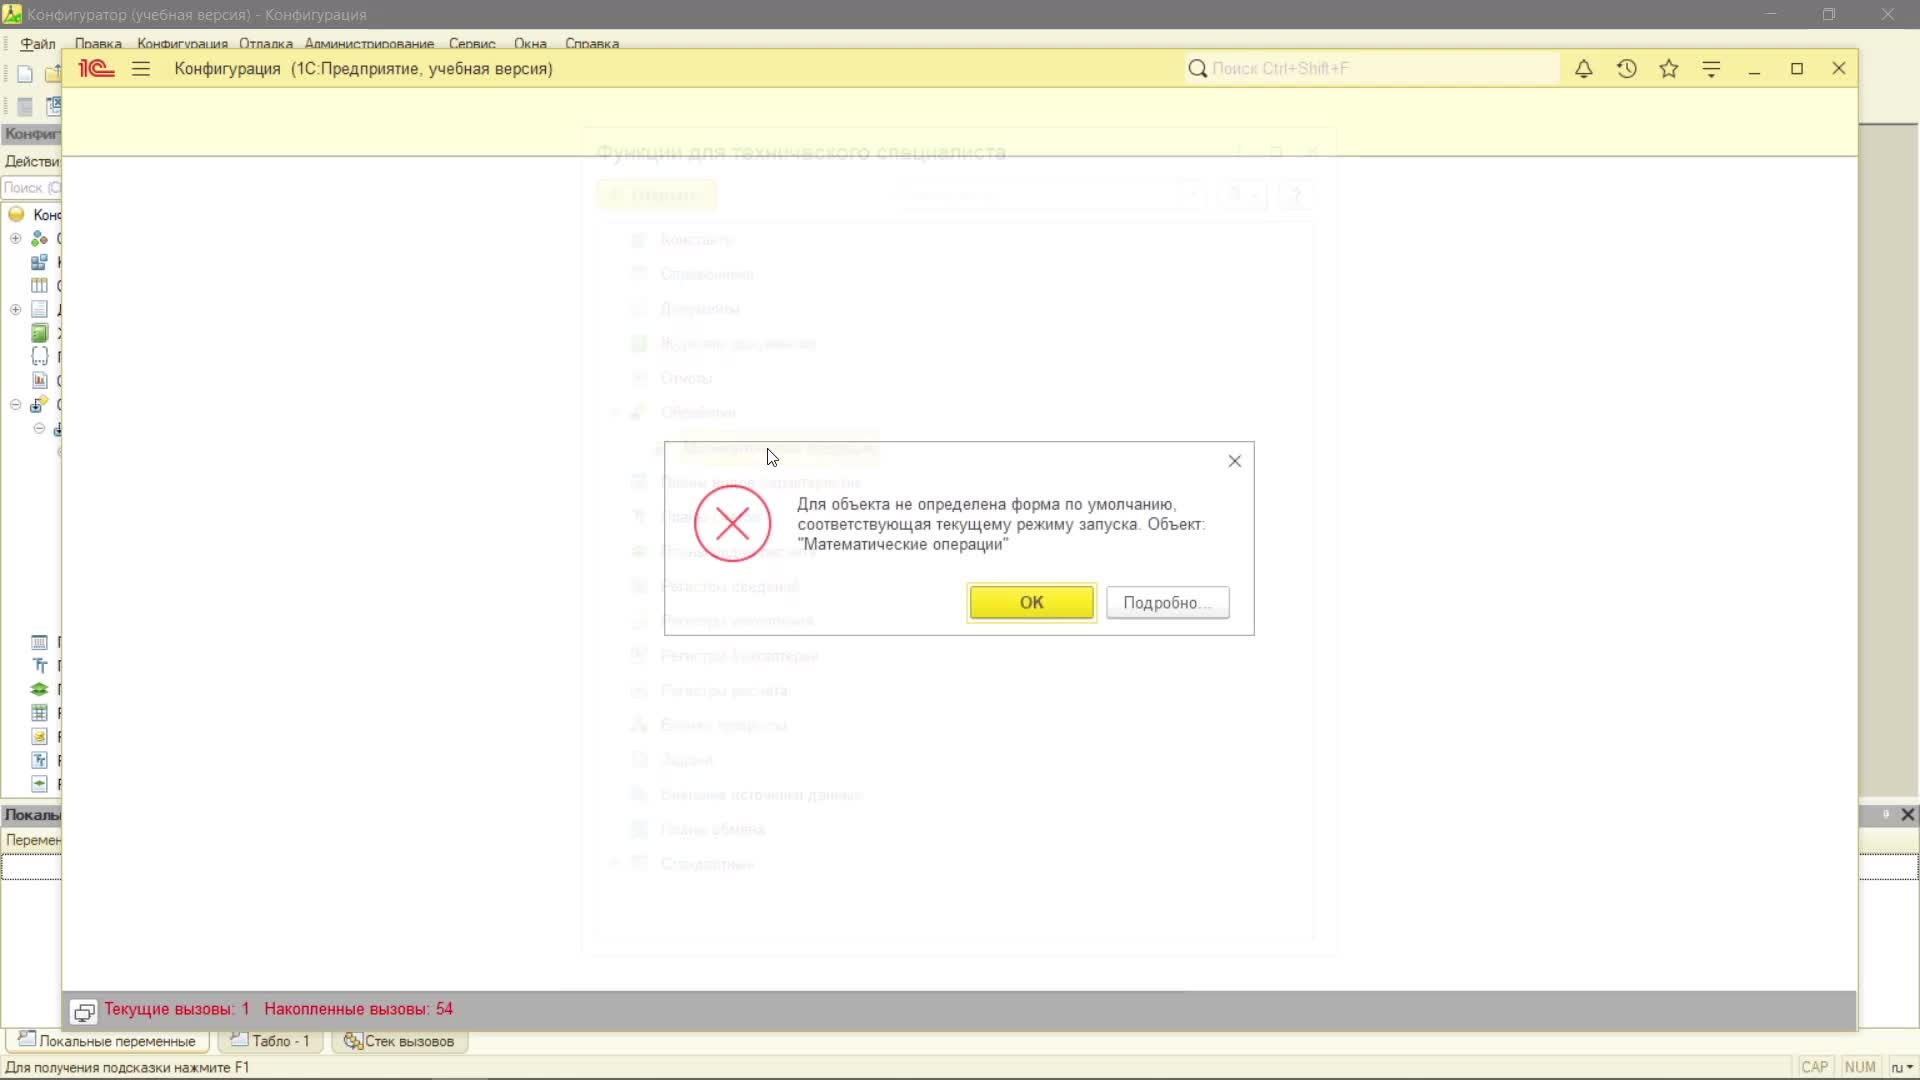Select the Constants tree icon
The height and width of the screenshot is (1080, 1920).
39,262
